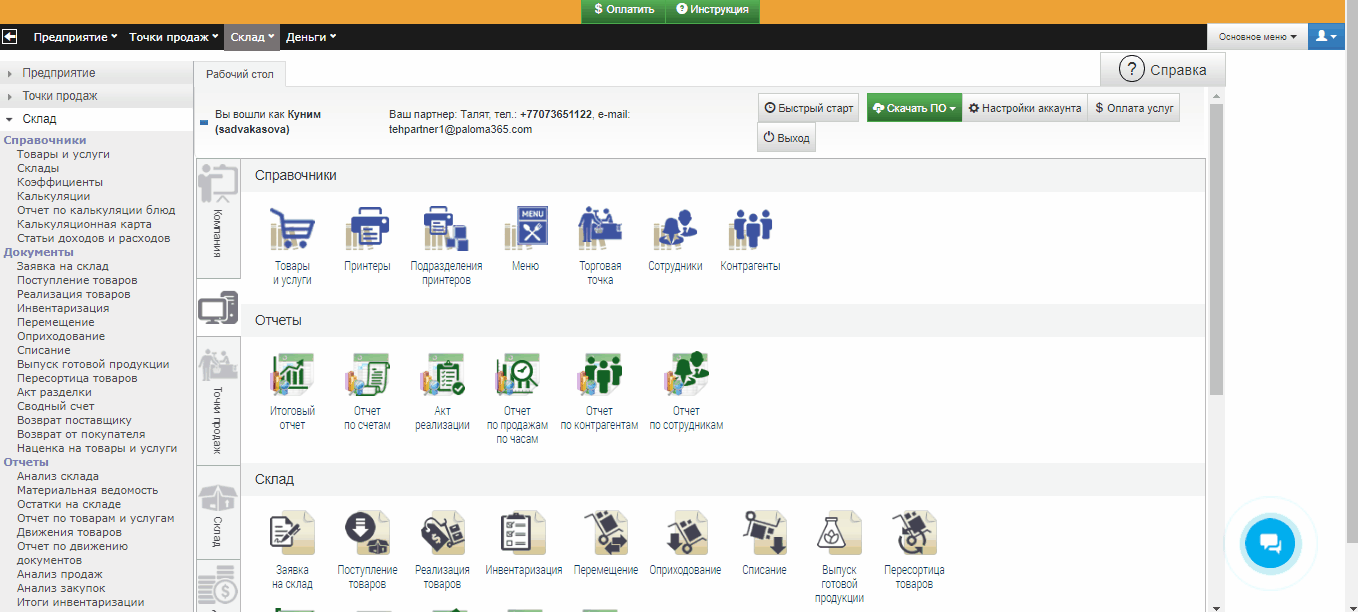Collapse the Склад sidebar section
Screen dimensions: 1358x612
40,119
